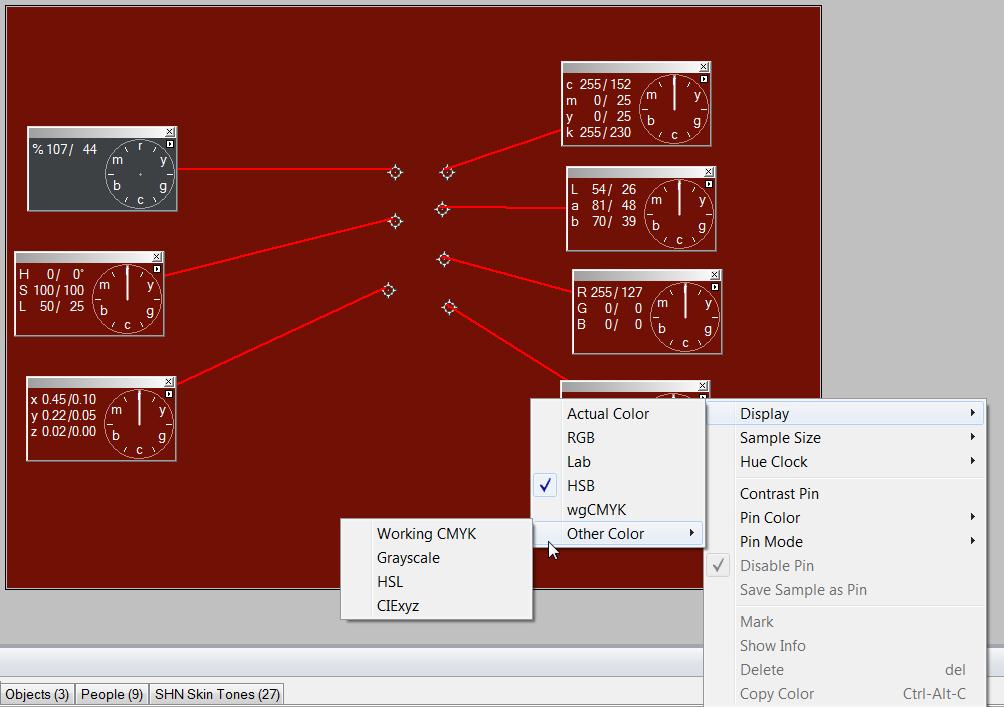The width and height of the screenshot is (1004, 707).
Task: Select sample pin linked to HSL panel
Action: click(x=395, y=222)
